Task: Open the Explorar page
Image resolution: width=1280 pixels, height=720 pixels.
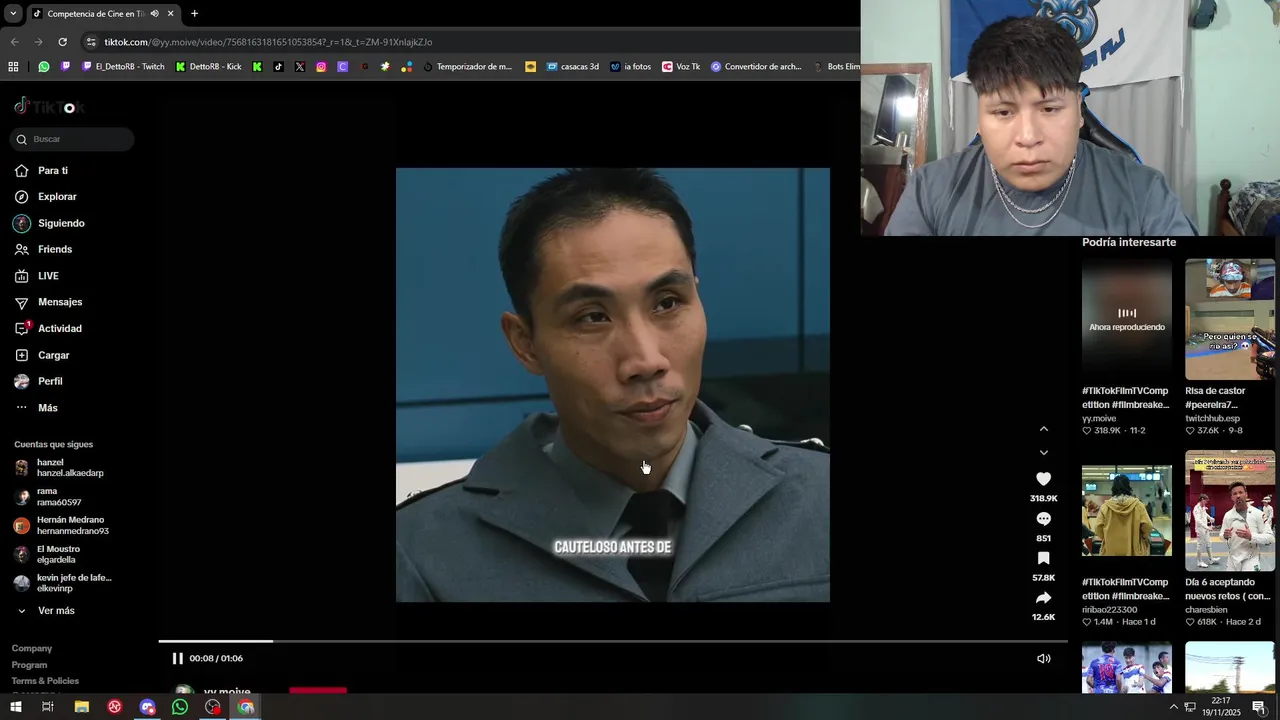Action: pos(45,197)
